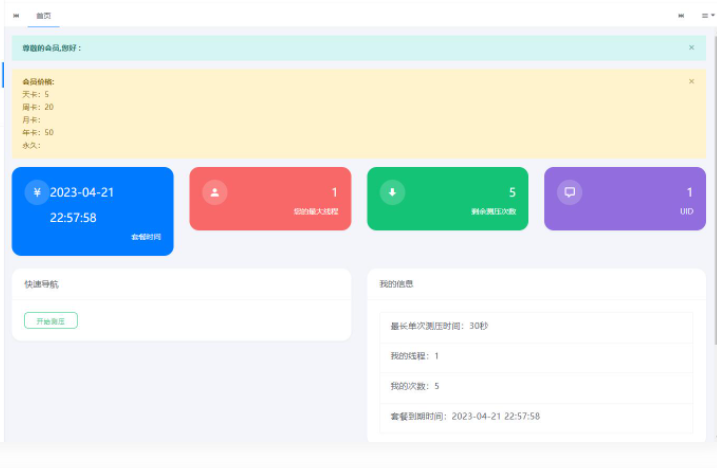Click the vertical scrollbar on the right
717x468 pixels.
pos(714,200)
